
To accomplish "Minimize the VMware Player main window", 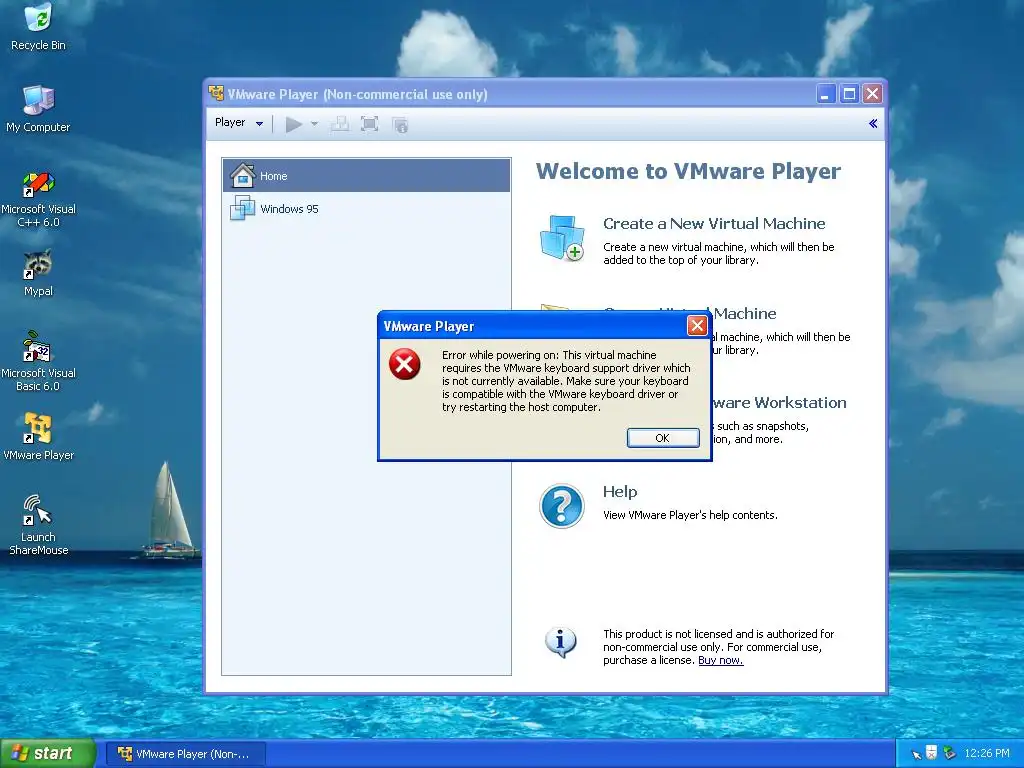I will coord(826,94).
